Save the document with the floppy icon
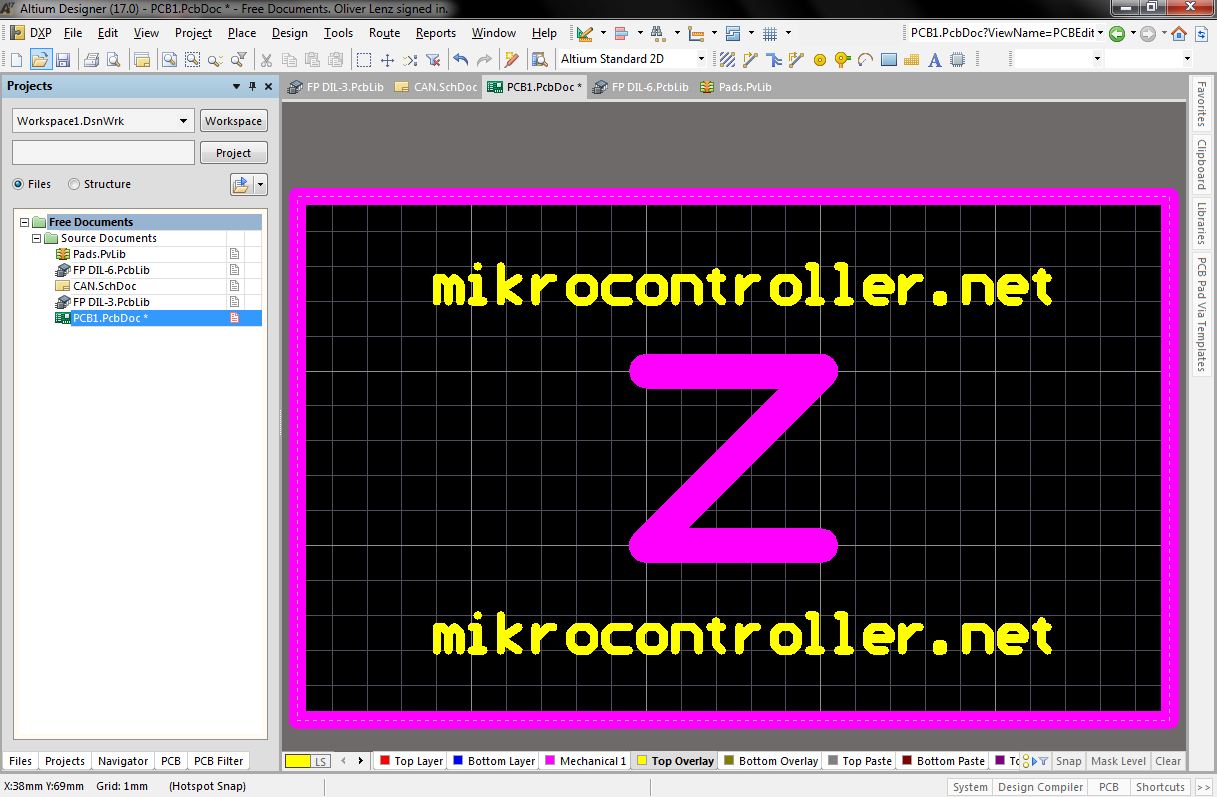This screenshot has width=1217, height=797. pos(62,60)
